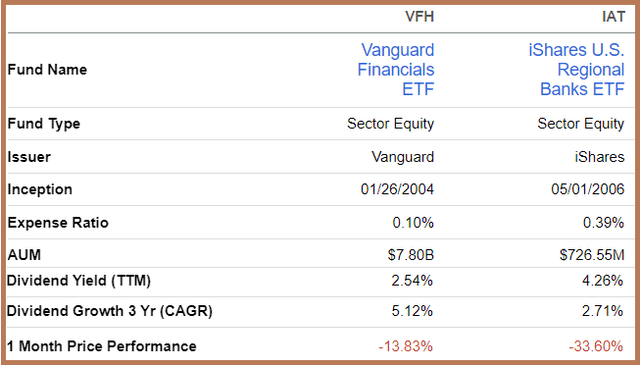
Task: Select the Issuer row label
Action: [29, 157]
